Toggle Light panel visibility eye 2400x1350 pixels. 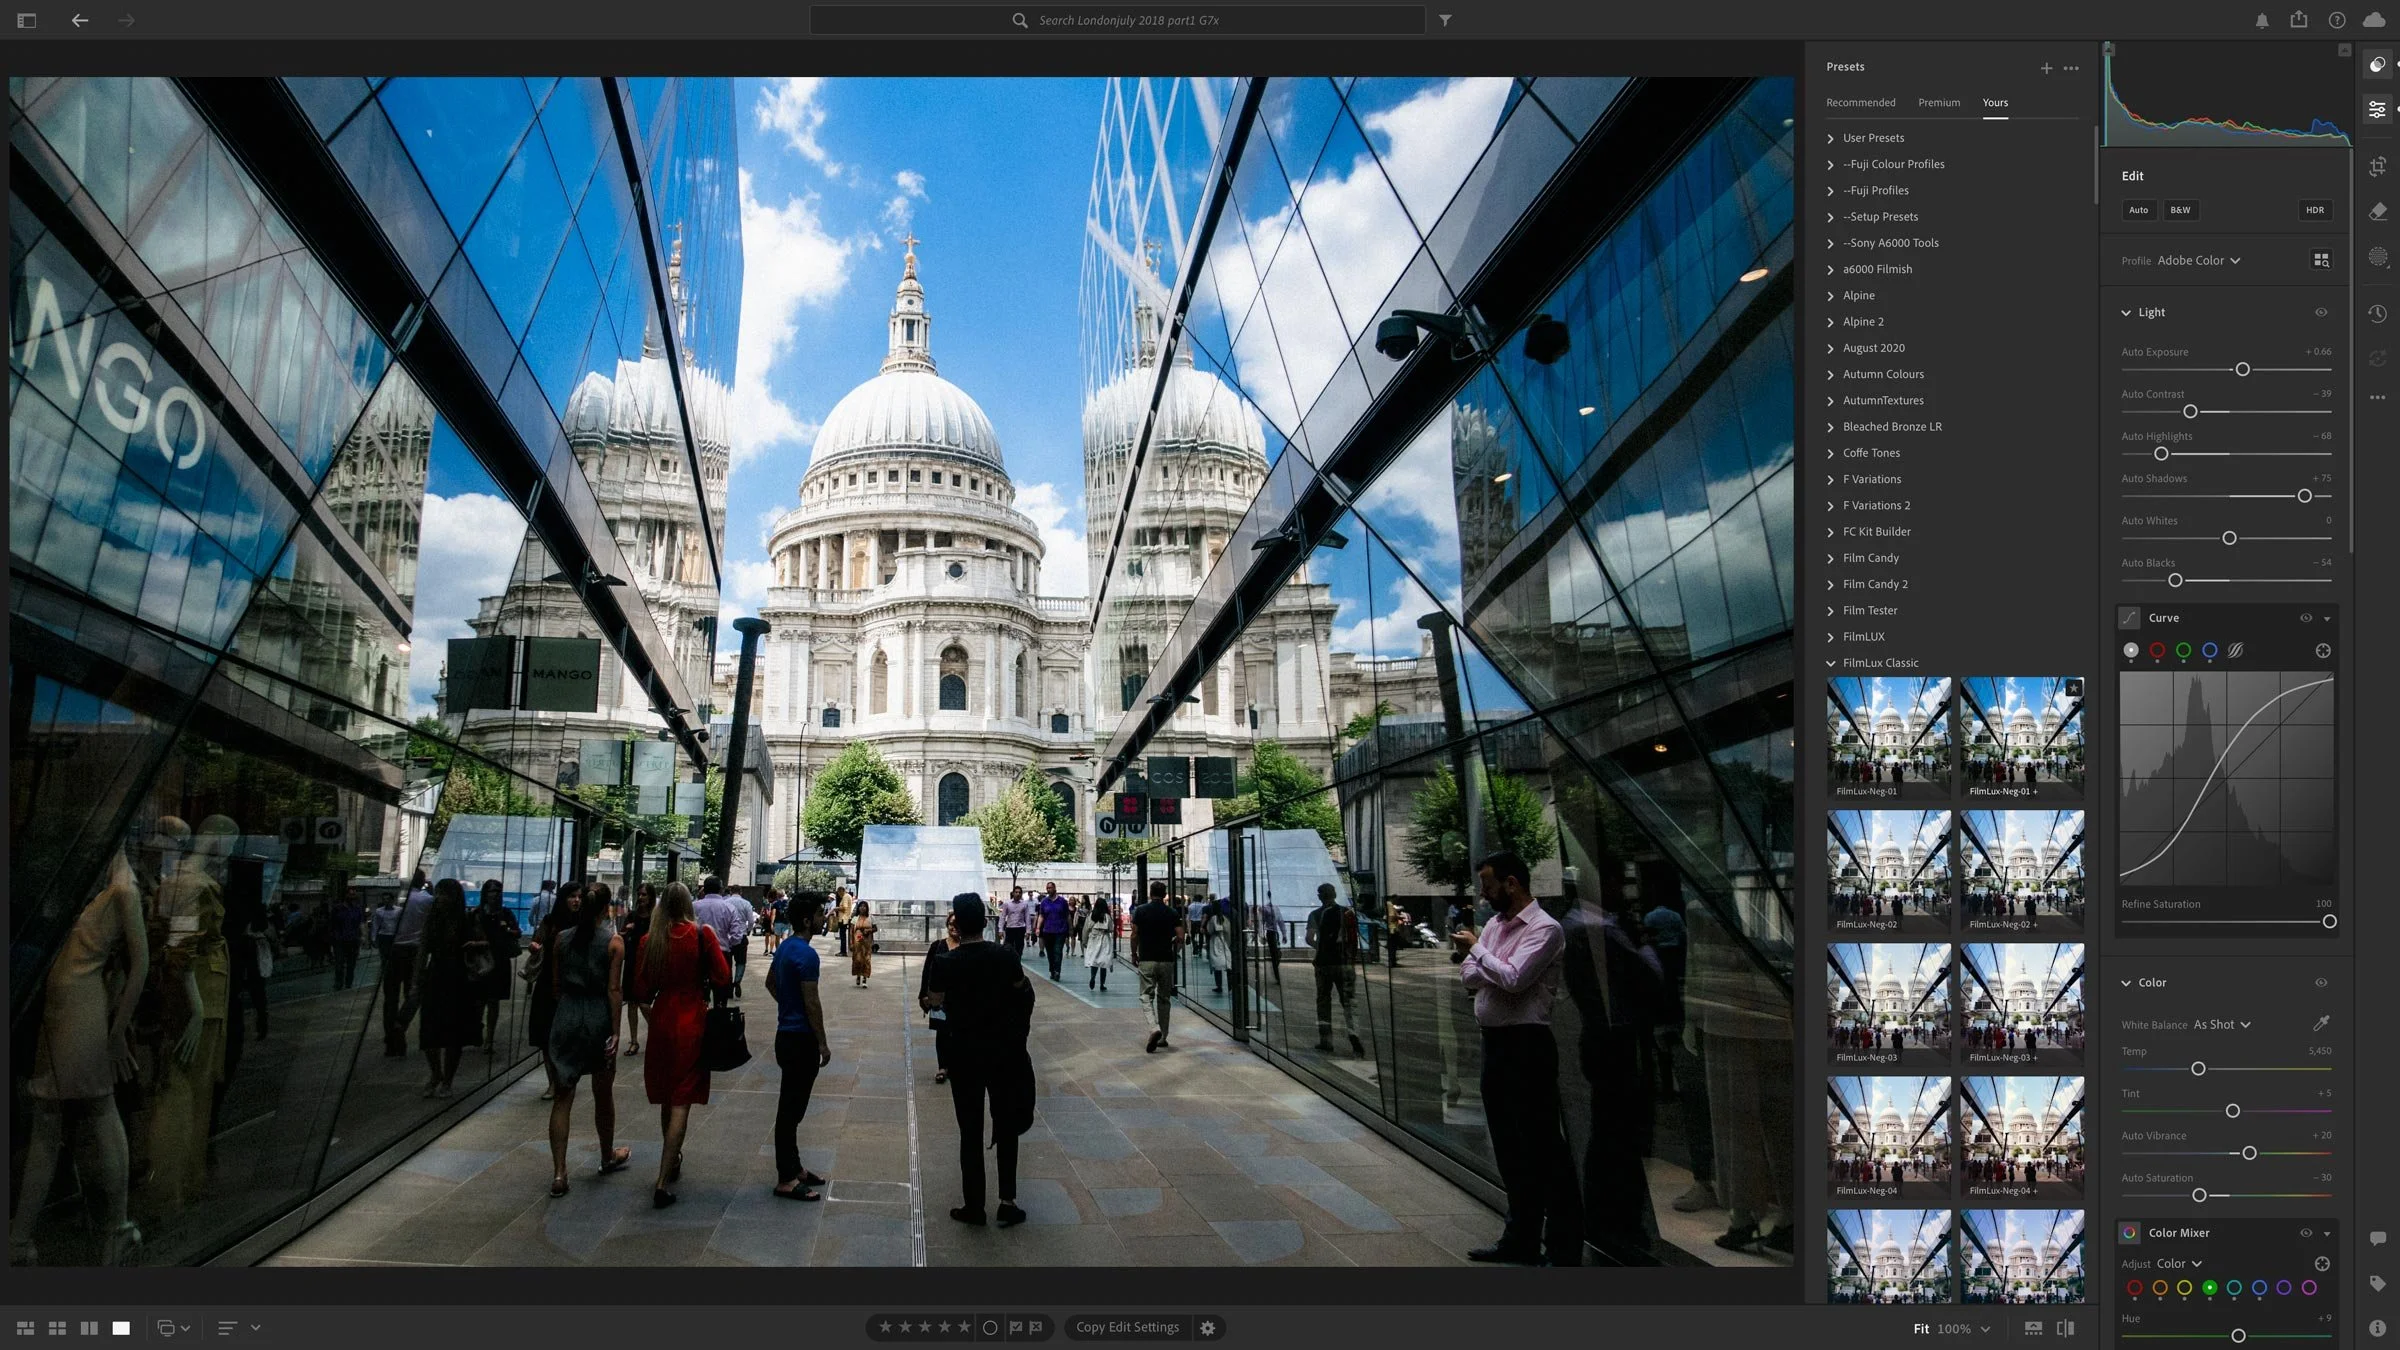[x=2321, y=312]
